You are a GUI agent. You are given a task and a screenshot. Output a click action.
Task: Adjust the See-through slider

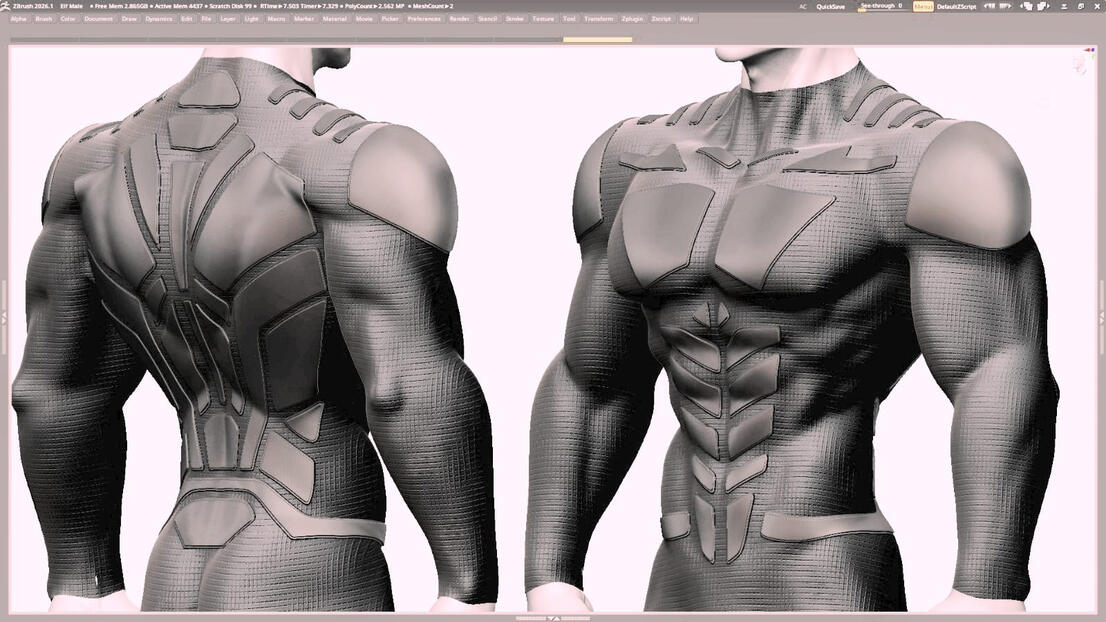click(878, 6)
